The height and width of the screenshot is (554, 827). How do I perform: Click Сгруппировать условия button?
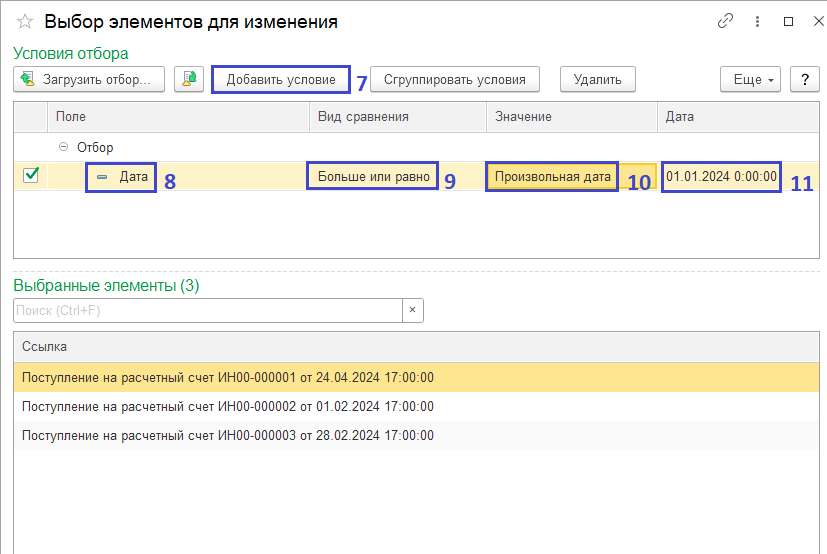pos(454,79)
